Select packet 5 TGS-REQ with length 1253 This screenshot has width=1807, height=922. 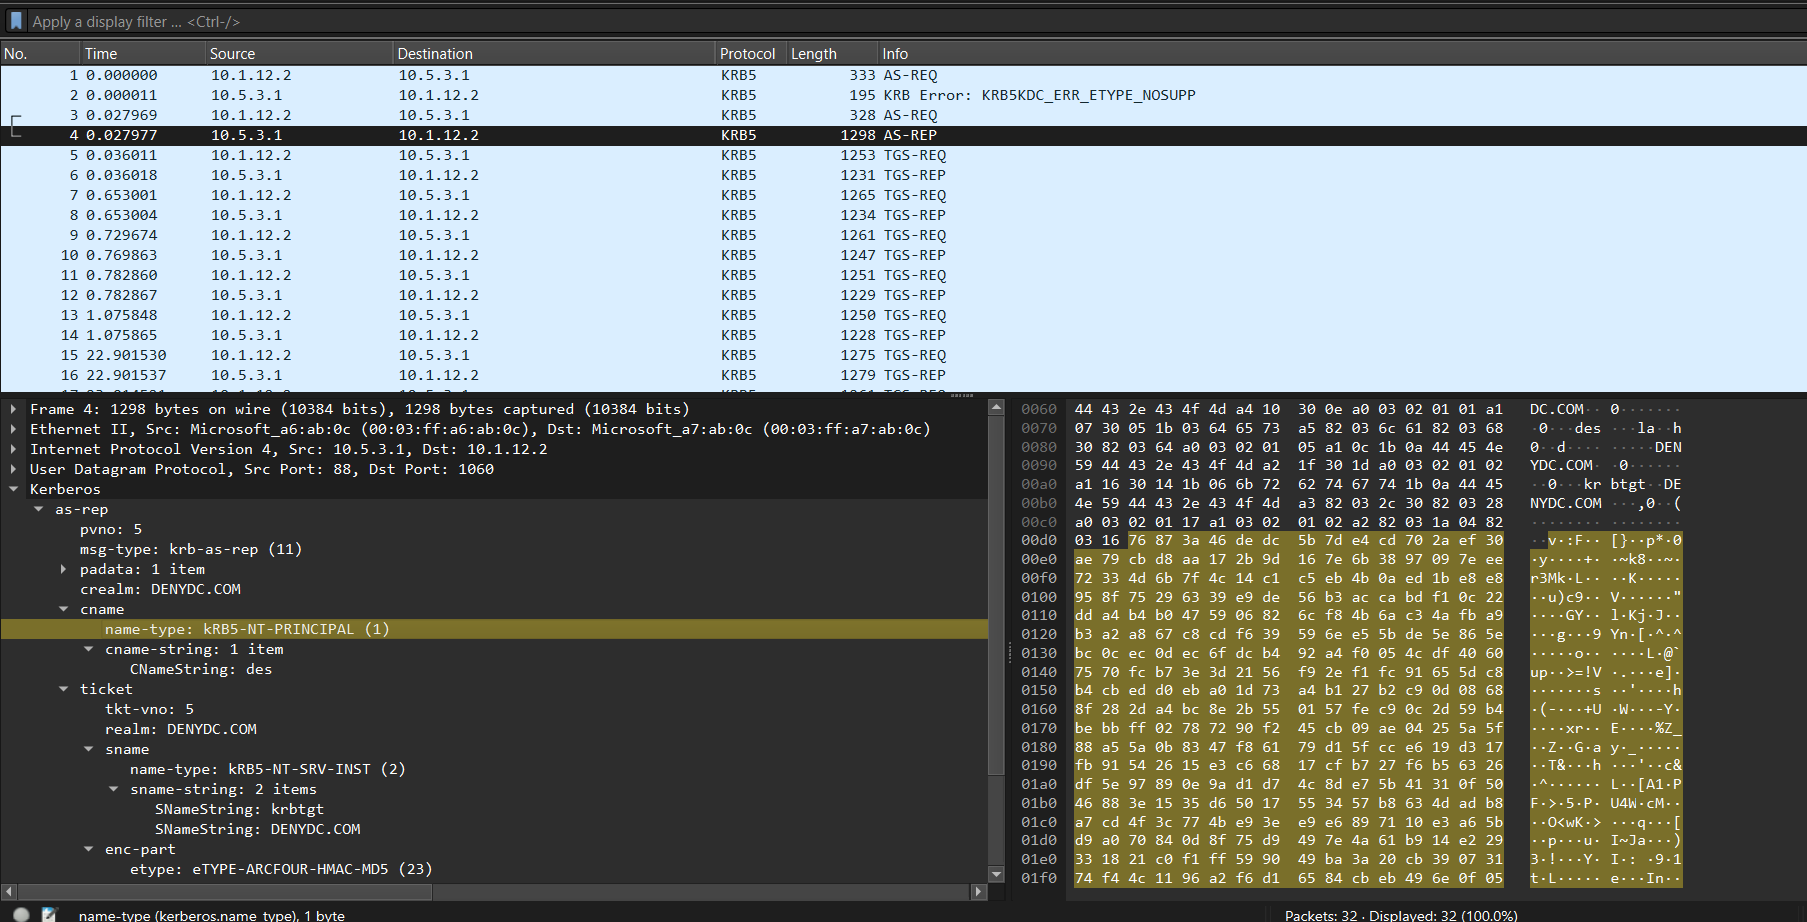click(903, 155)
